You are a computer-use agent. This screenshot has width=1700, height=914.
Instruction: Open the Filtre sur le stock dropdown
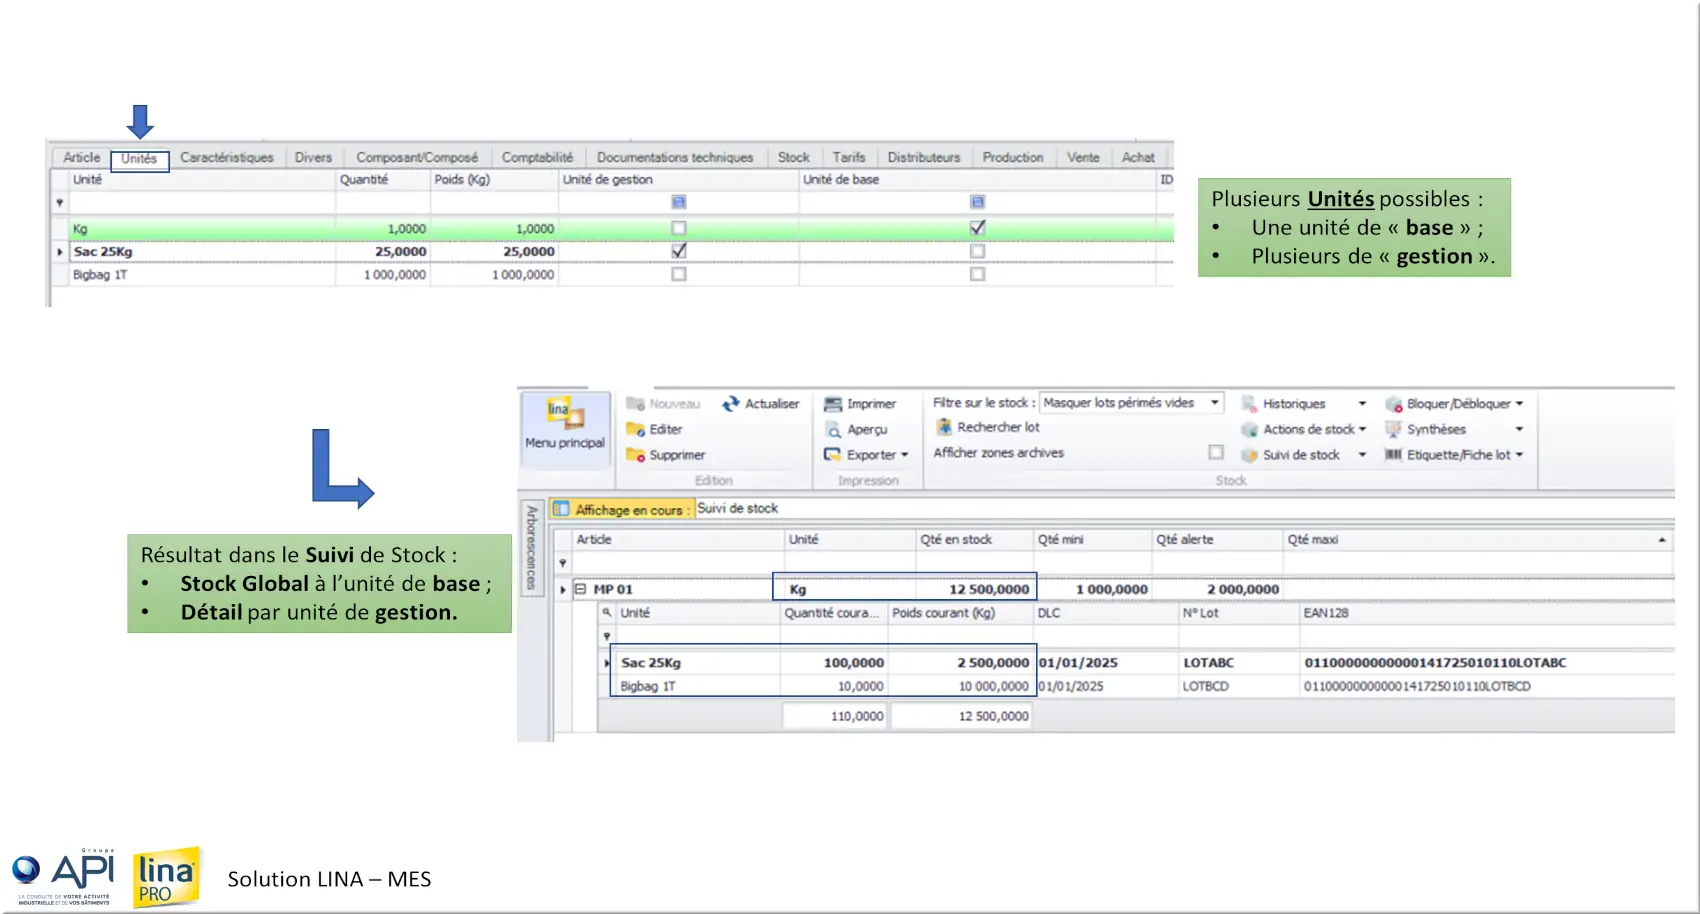(x=1215, y=403)
